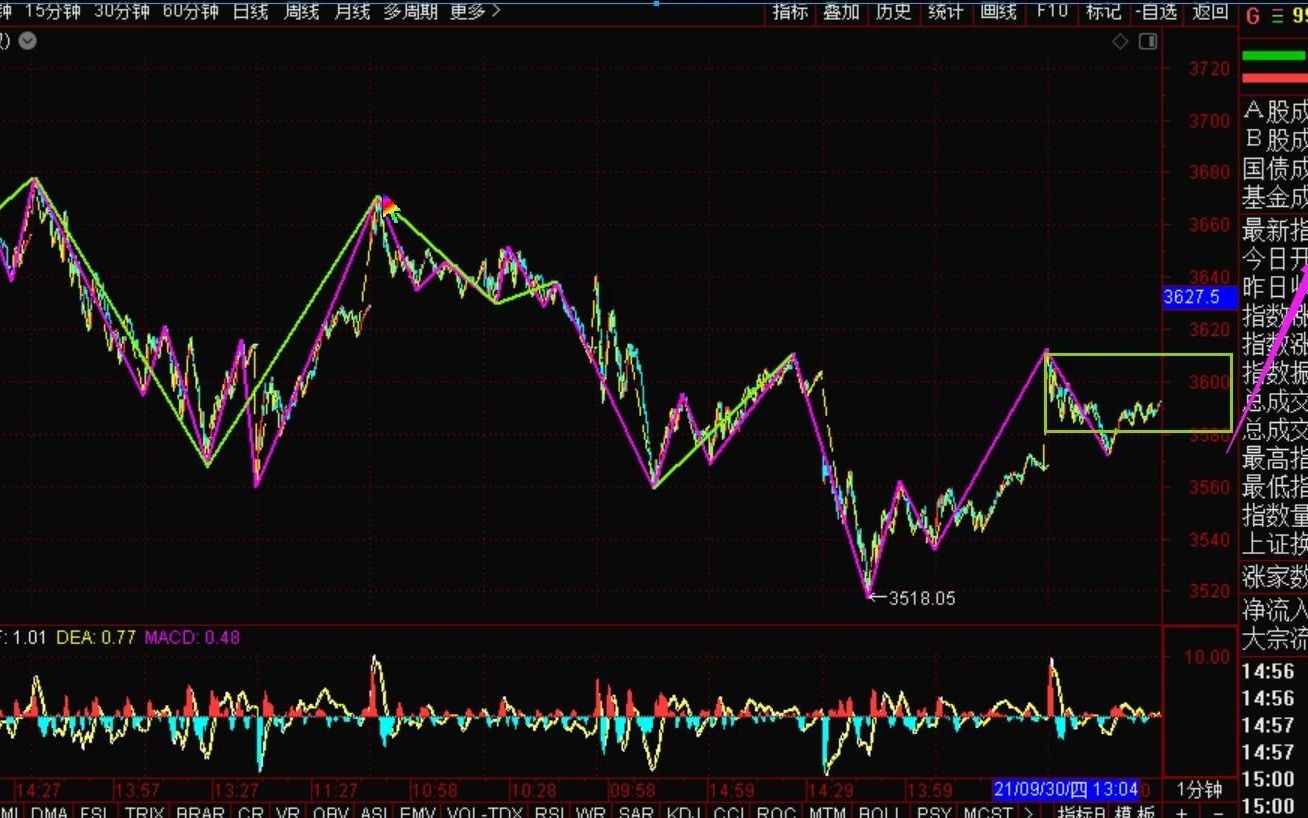Select the CCI indicator tab
Screen dimensions: 1308x818
pyautogui.click(x=730, y=813)
